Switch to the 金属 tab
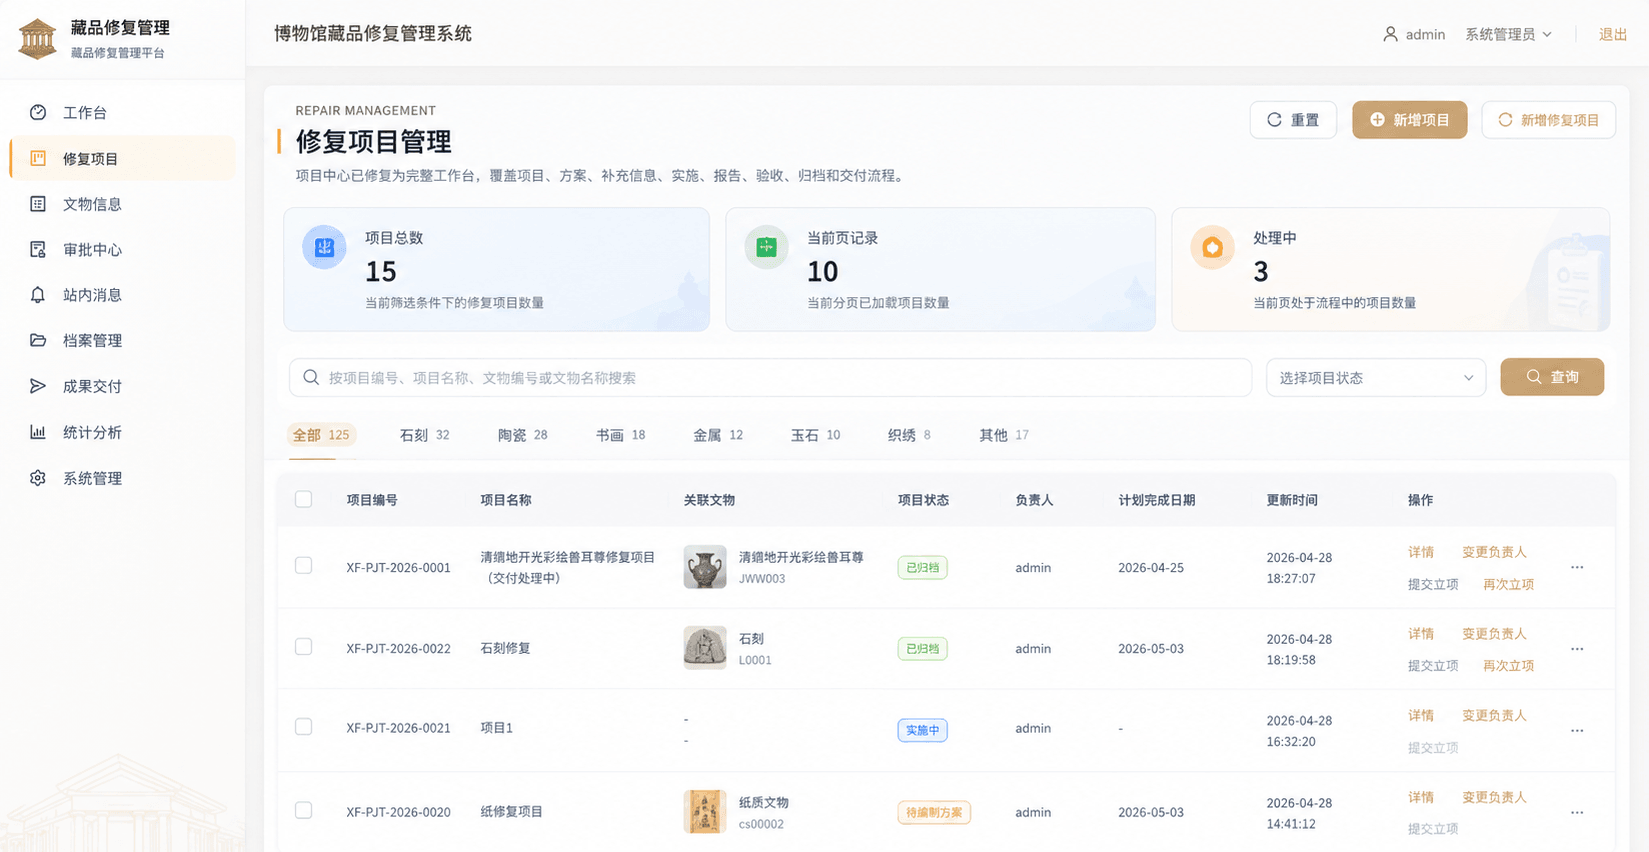This screenshot has width=1649, height=852. point(718,435)
